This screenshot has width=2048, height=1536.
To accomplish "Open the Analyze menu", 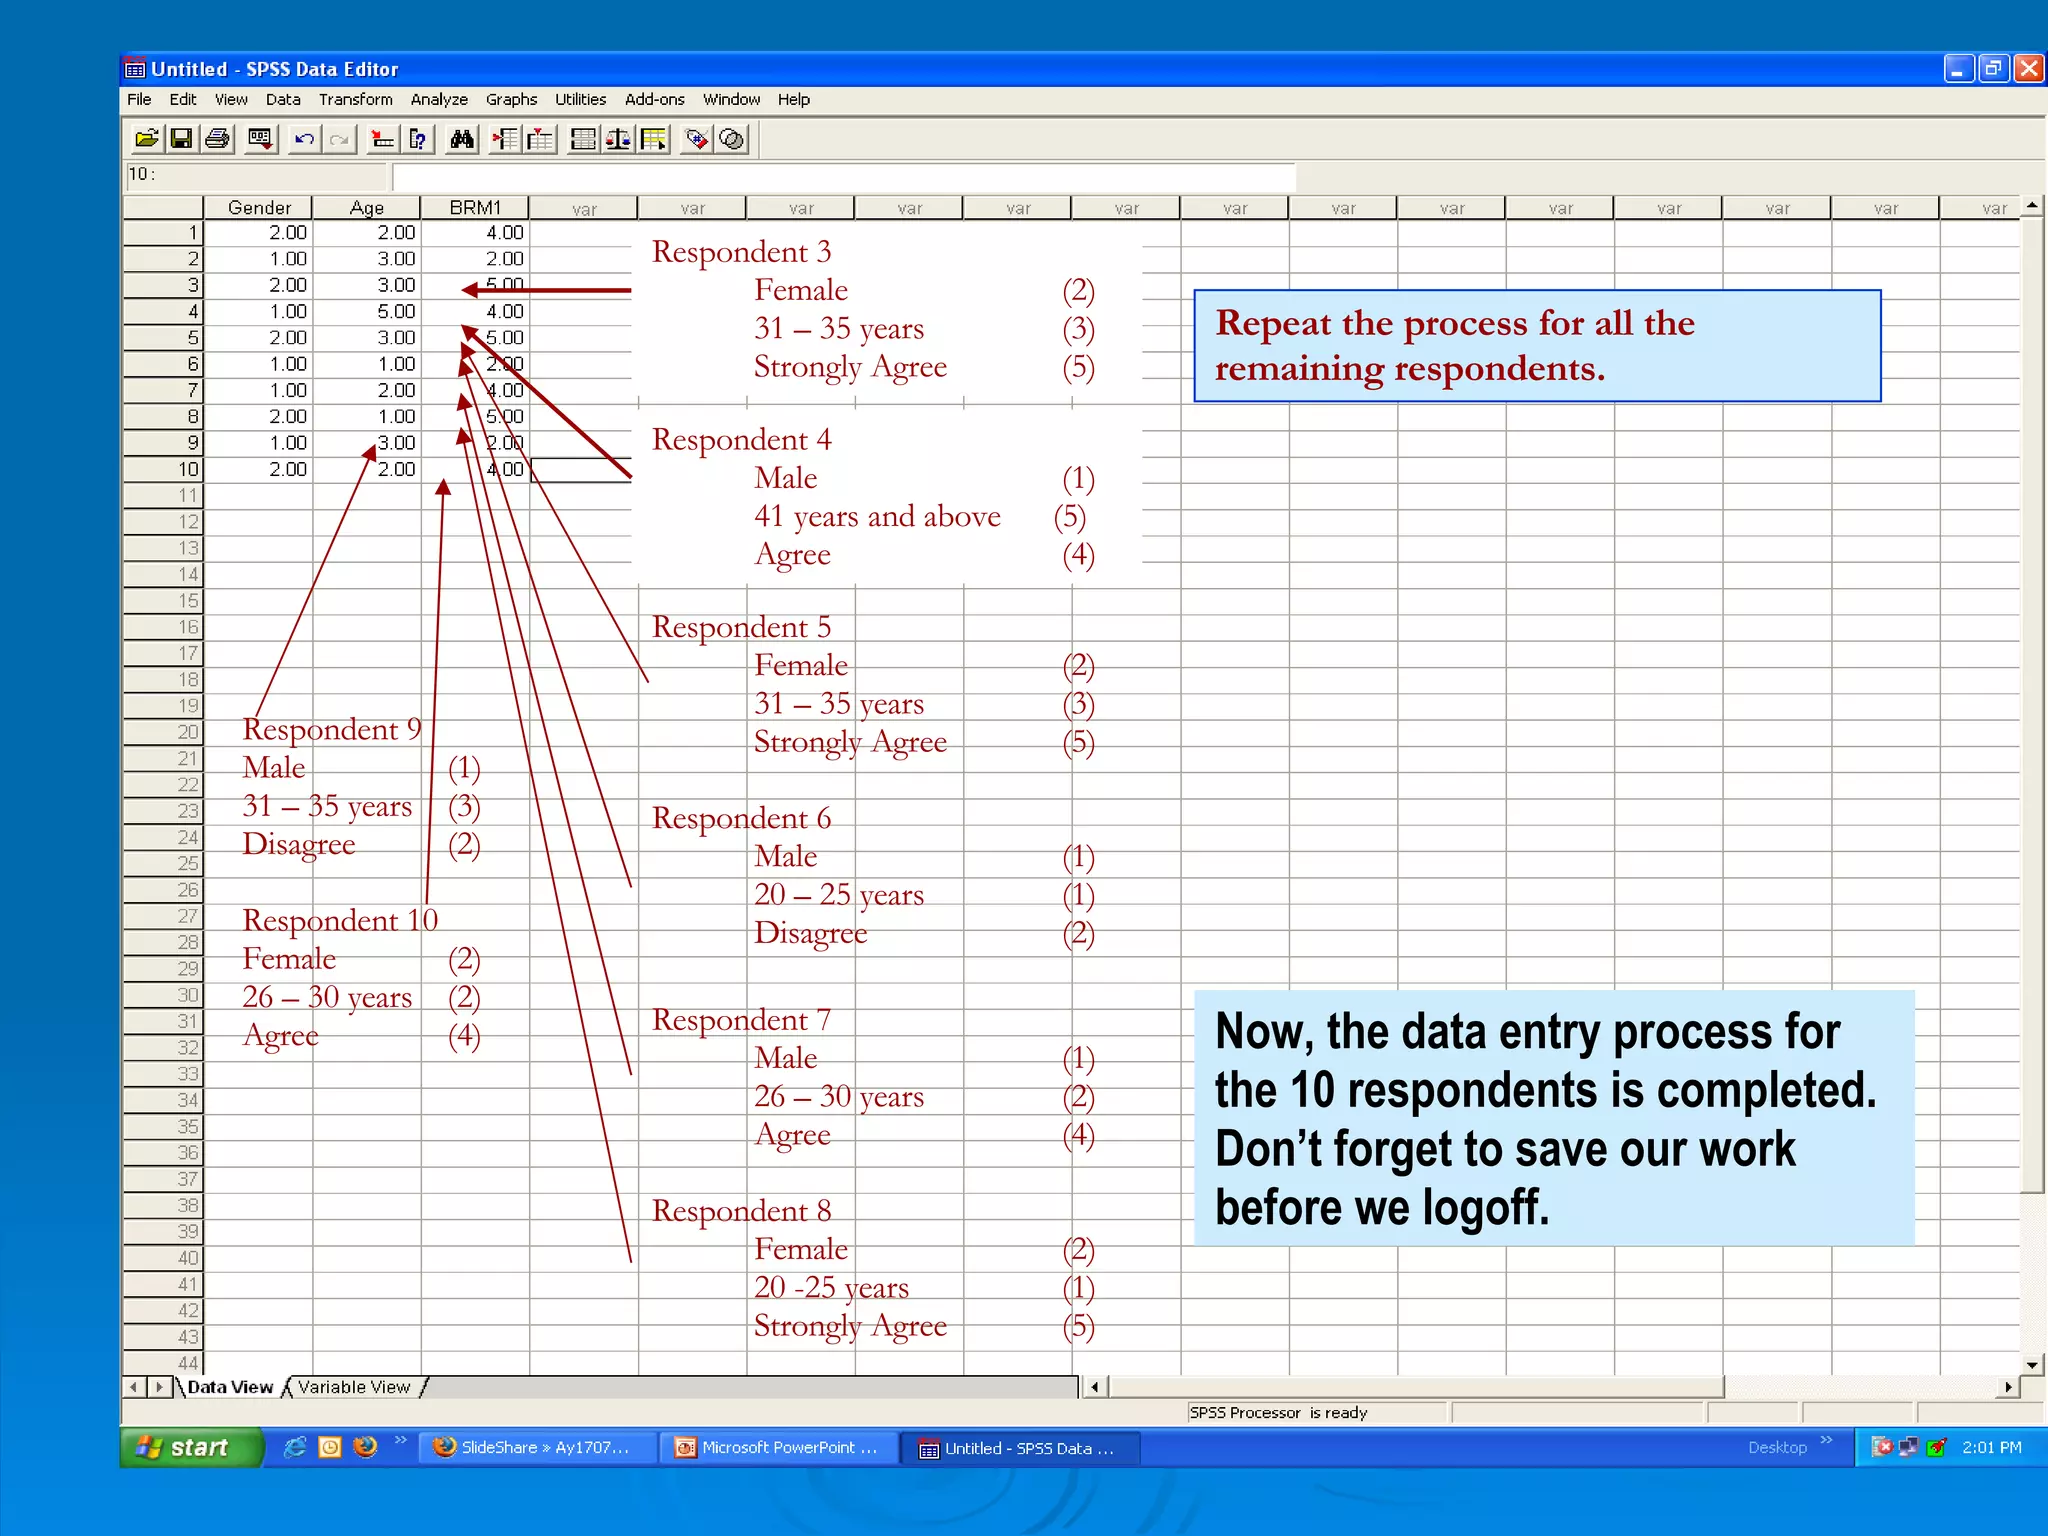I will tap(438, 99).
